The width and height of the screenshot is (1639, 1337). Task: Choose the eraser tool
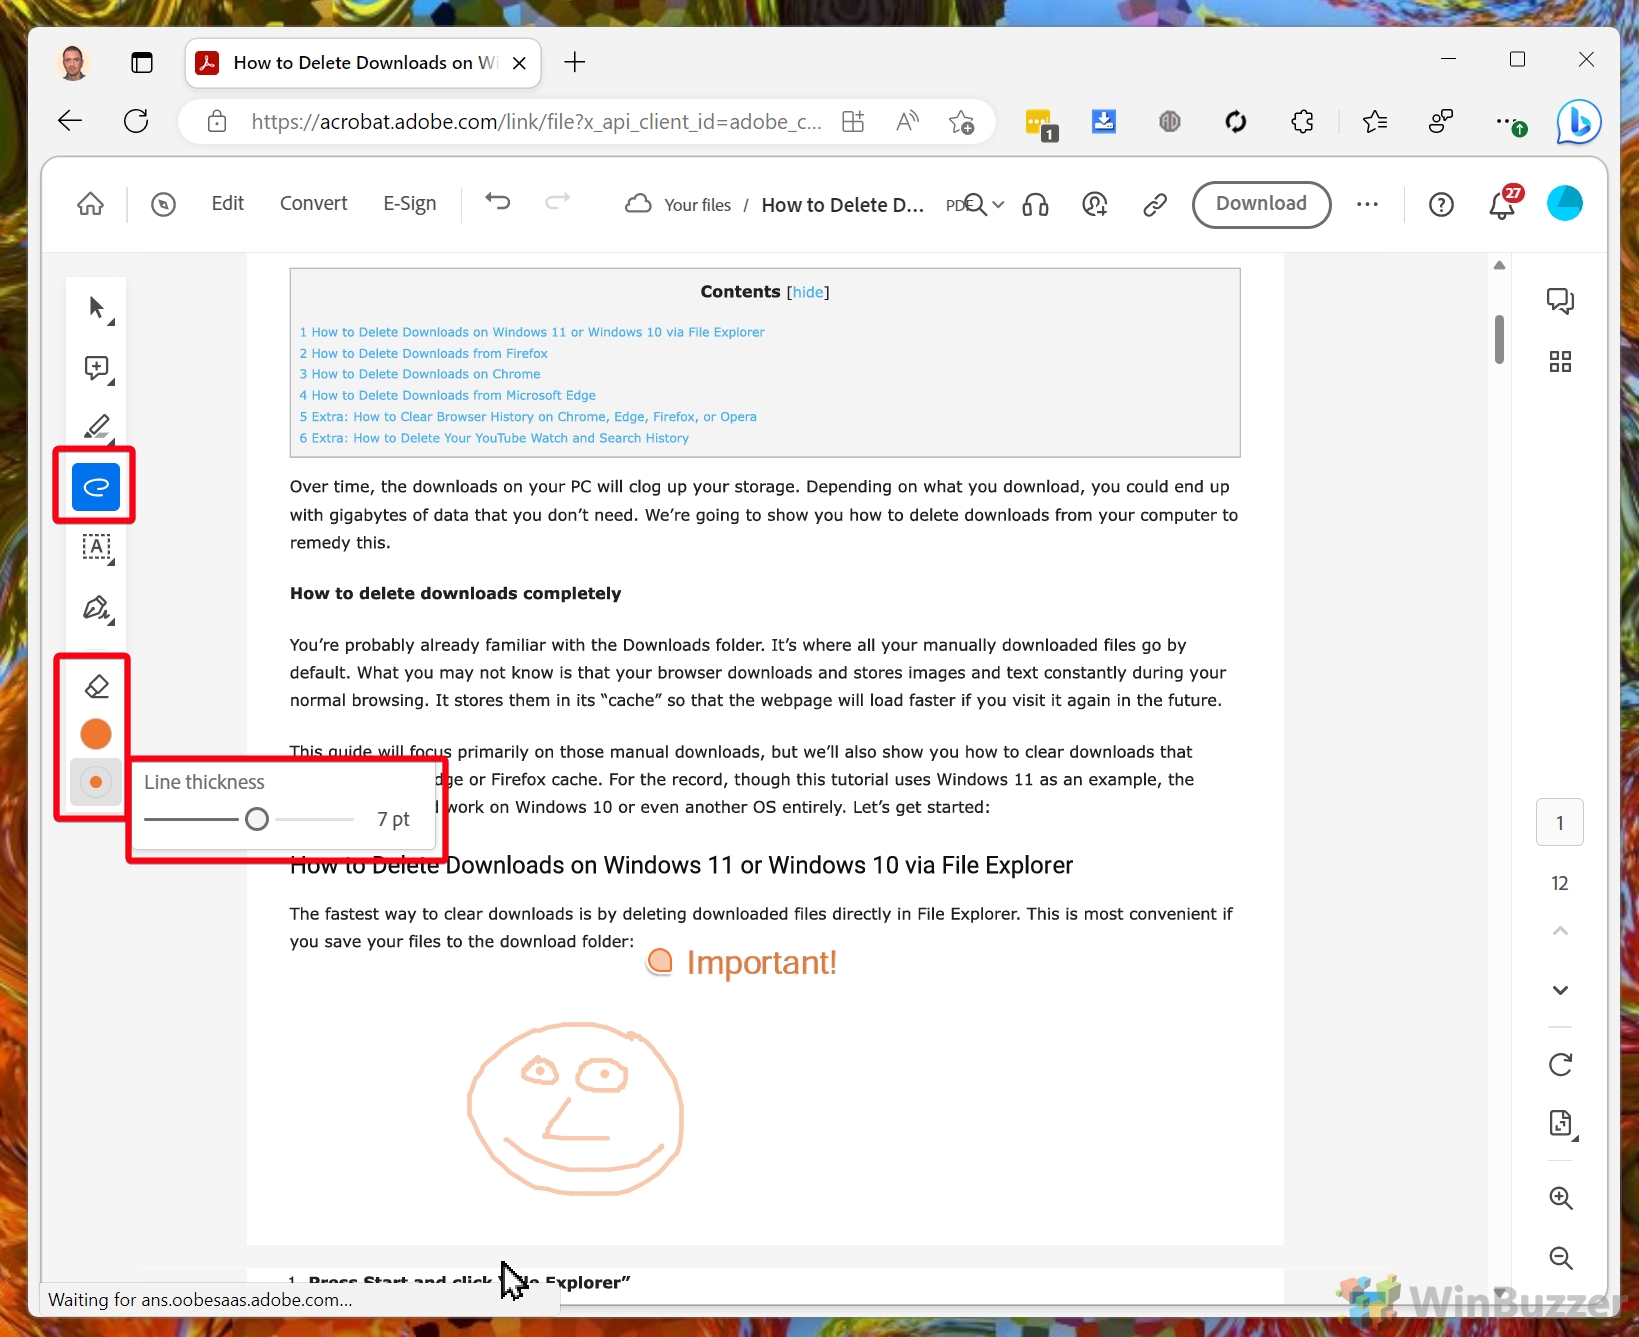click(x=97, y=686)
